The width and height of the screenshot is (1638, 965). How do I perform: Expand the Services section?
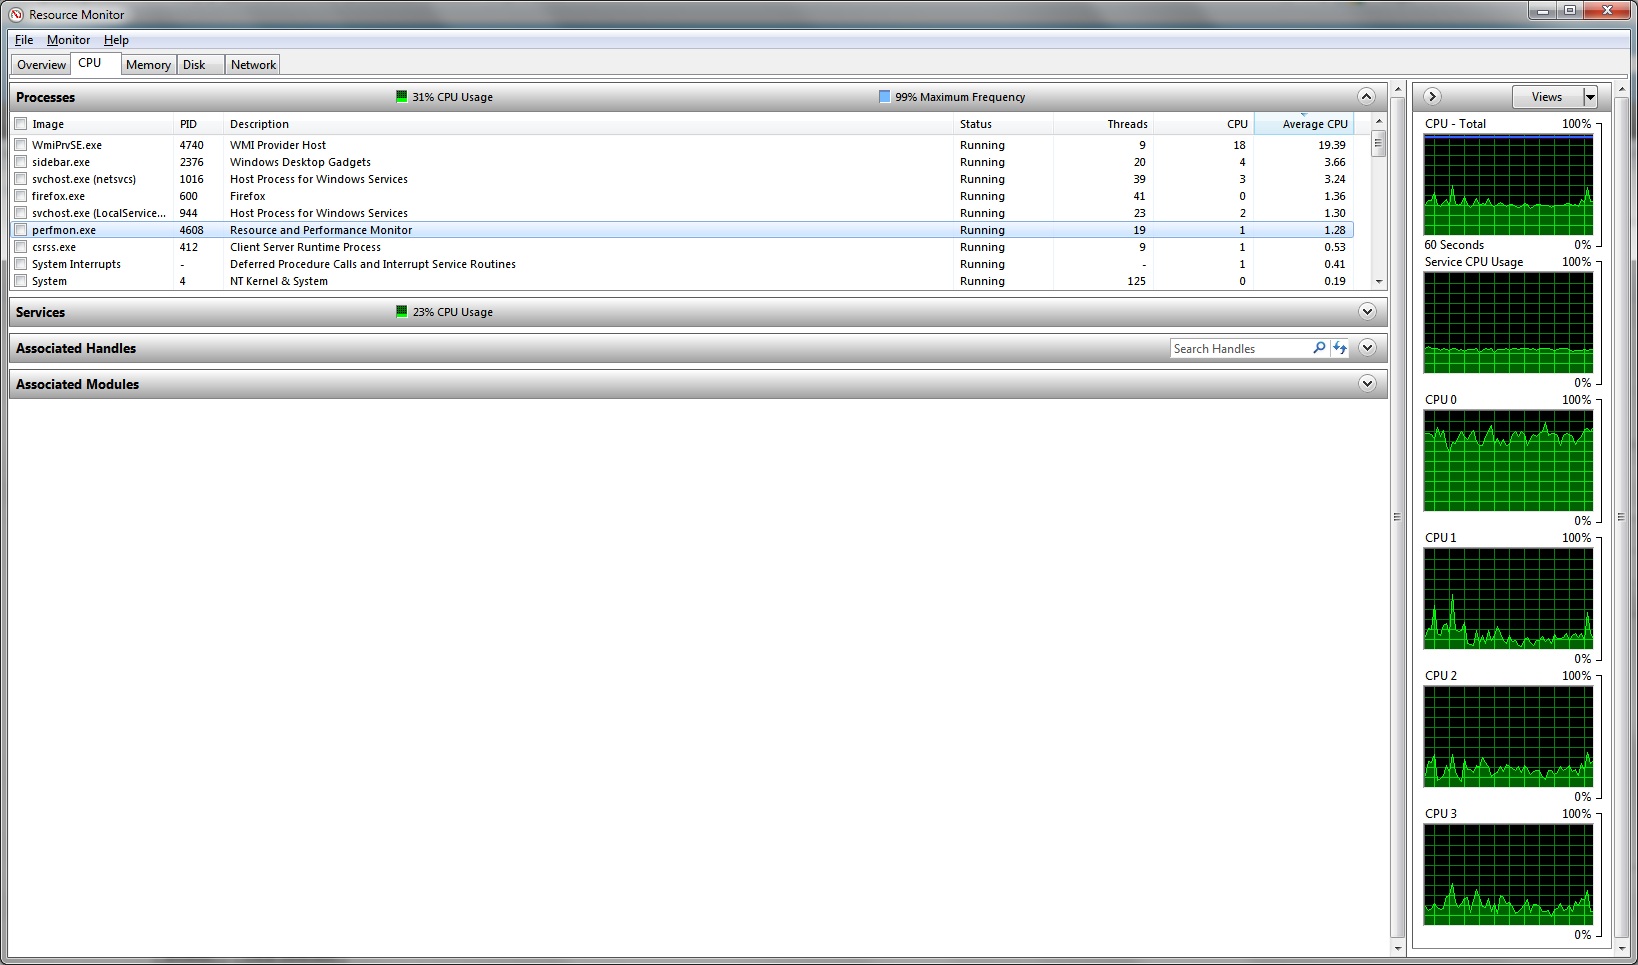[x=1367, y=312]
